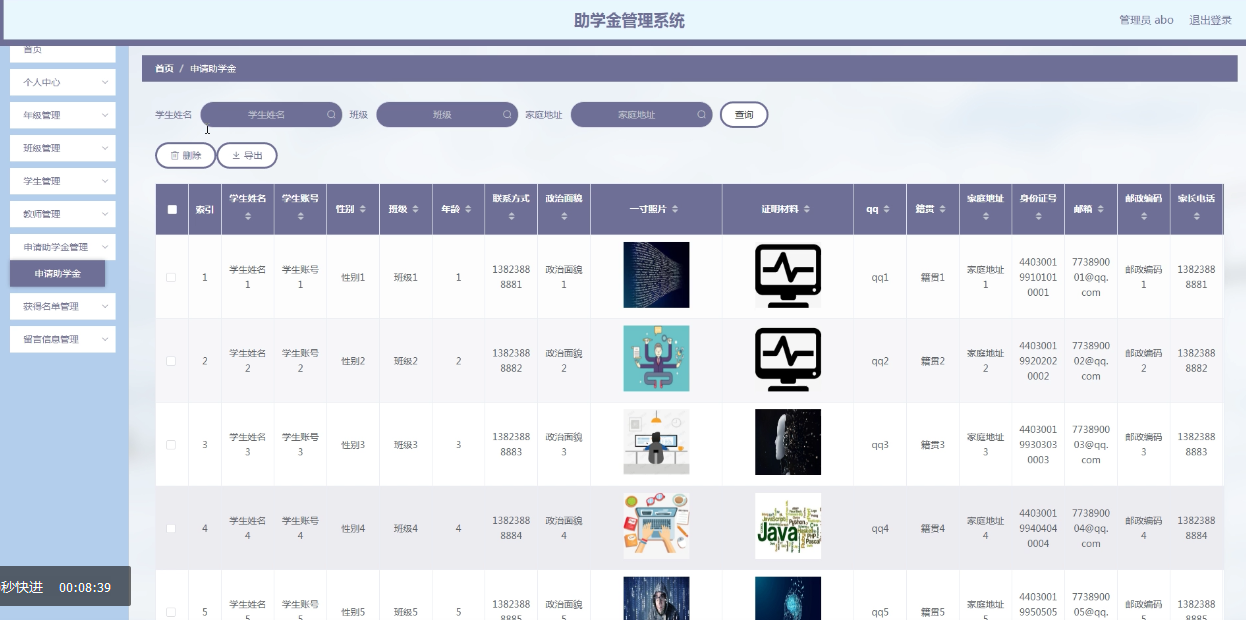Sort by 性别 column arrows
Screen dimensions: 1246x620
[x=365, y=209]
